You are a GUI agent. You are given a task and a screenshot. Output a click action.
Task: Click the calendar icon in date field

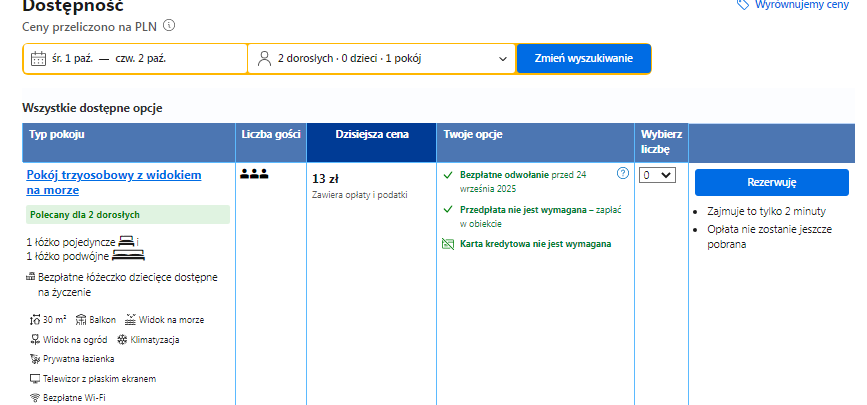click(38, 58)
